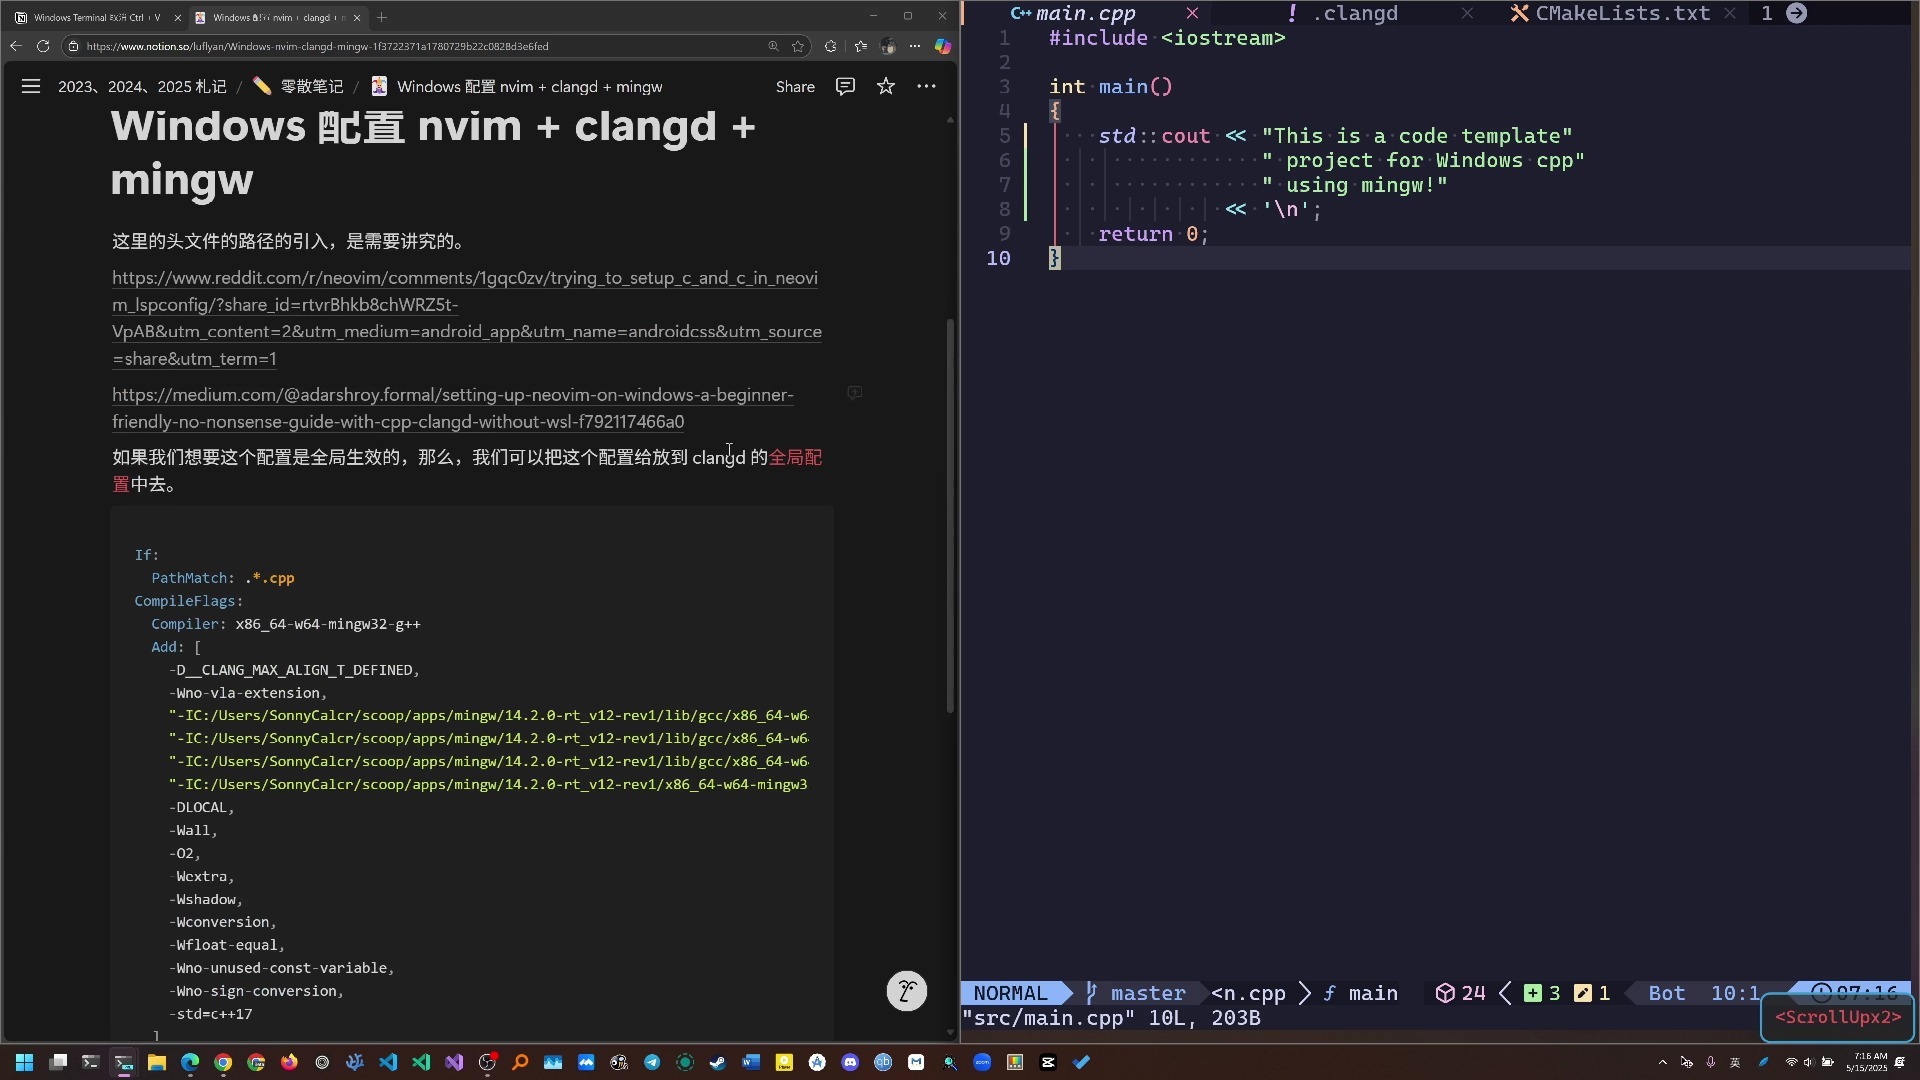Click the Share button in Notion

click(x=795, y=87)
